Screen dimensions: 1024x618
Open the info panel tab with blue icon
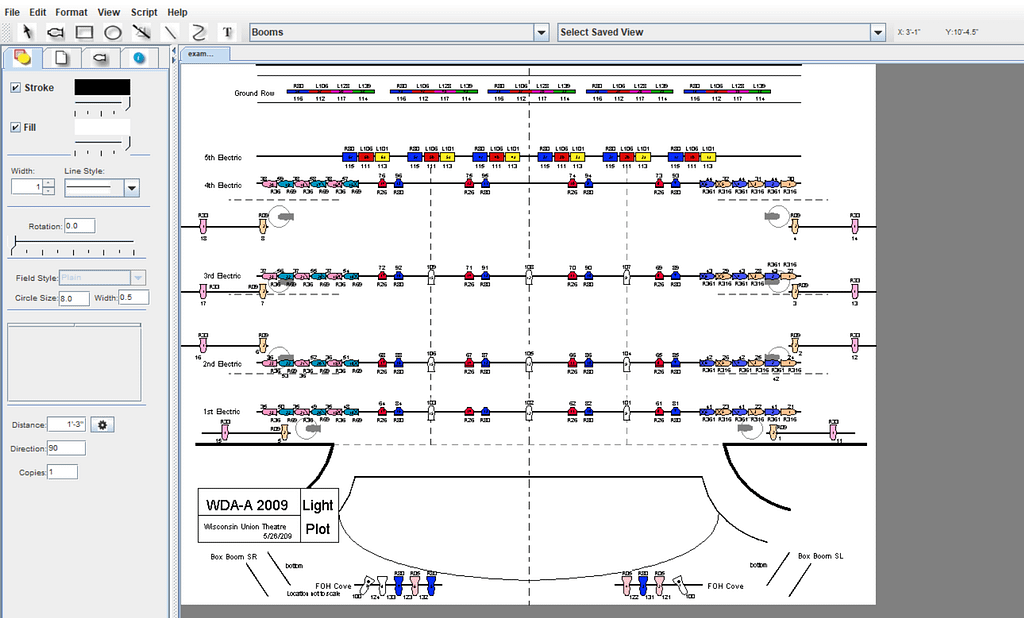click(139, 57)
